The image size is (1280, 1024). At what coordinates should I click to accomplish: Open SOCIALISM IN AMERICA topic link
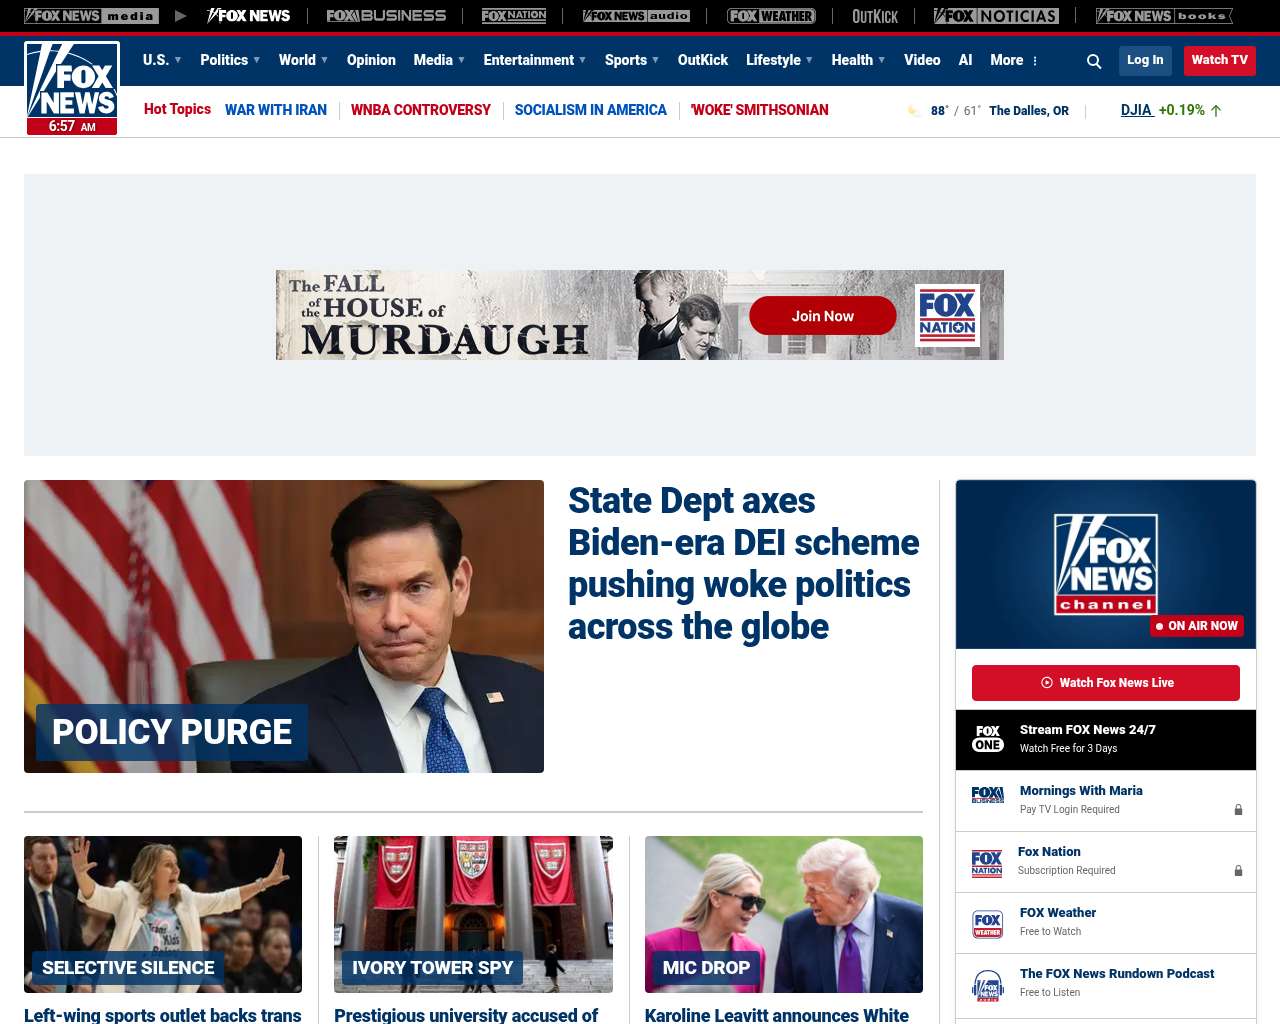coord(591,110)
